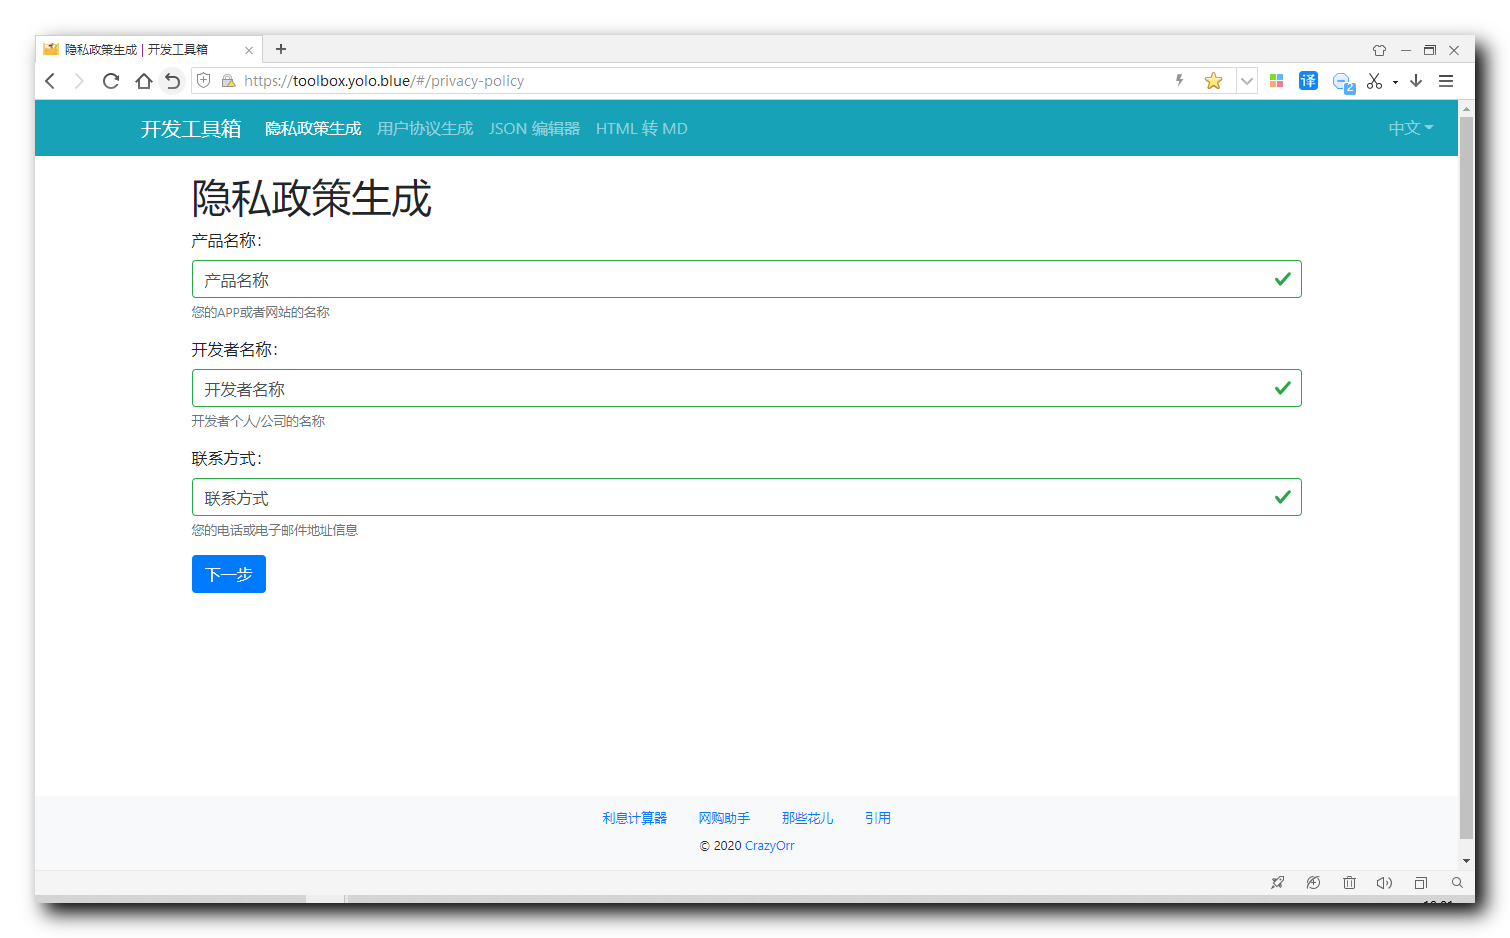Open page search with the magnifier icon
This screenshot has width=1510, height=938.
1457,883
